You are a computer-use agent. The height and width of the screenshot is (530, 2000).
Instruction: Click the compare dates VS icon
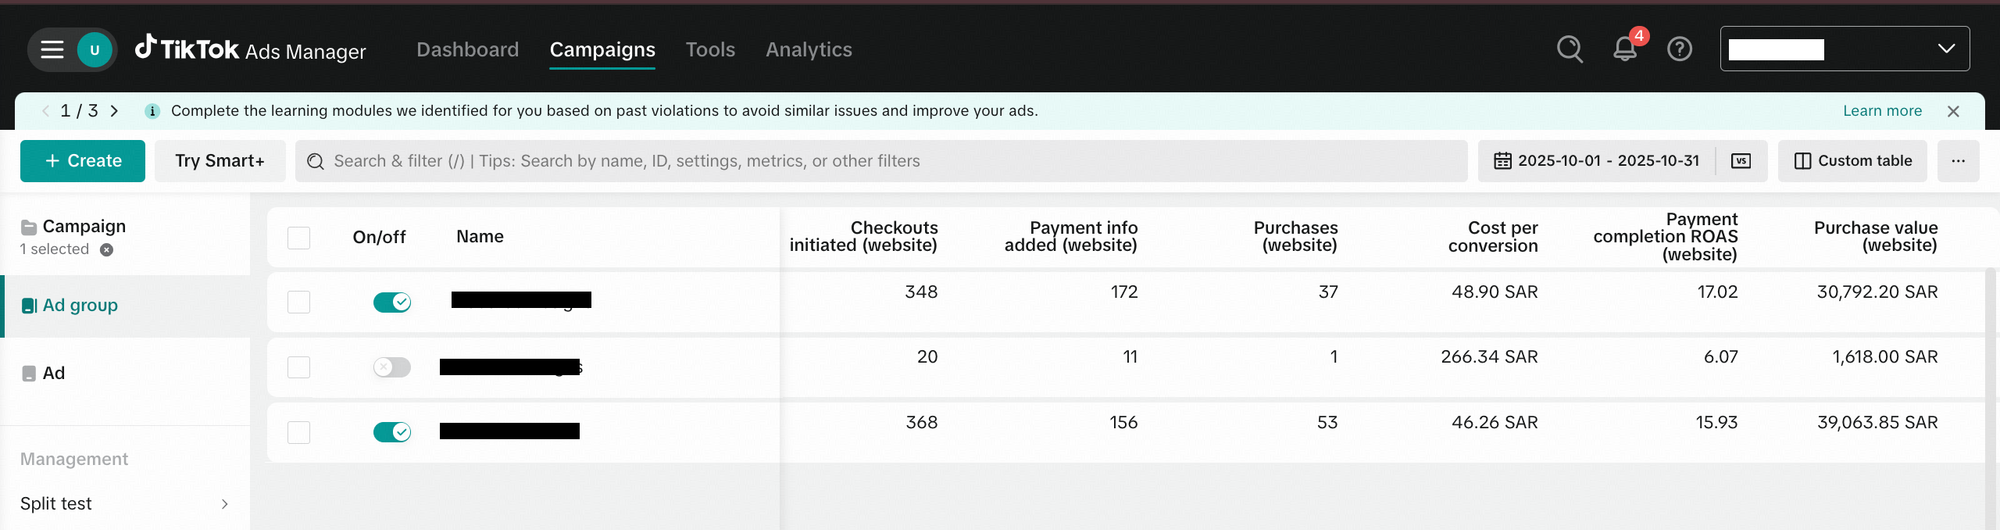point(1741,161)
